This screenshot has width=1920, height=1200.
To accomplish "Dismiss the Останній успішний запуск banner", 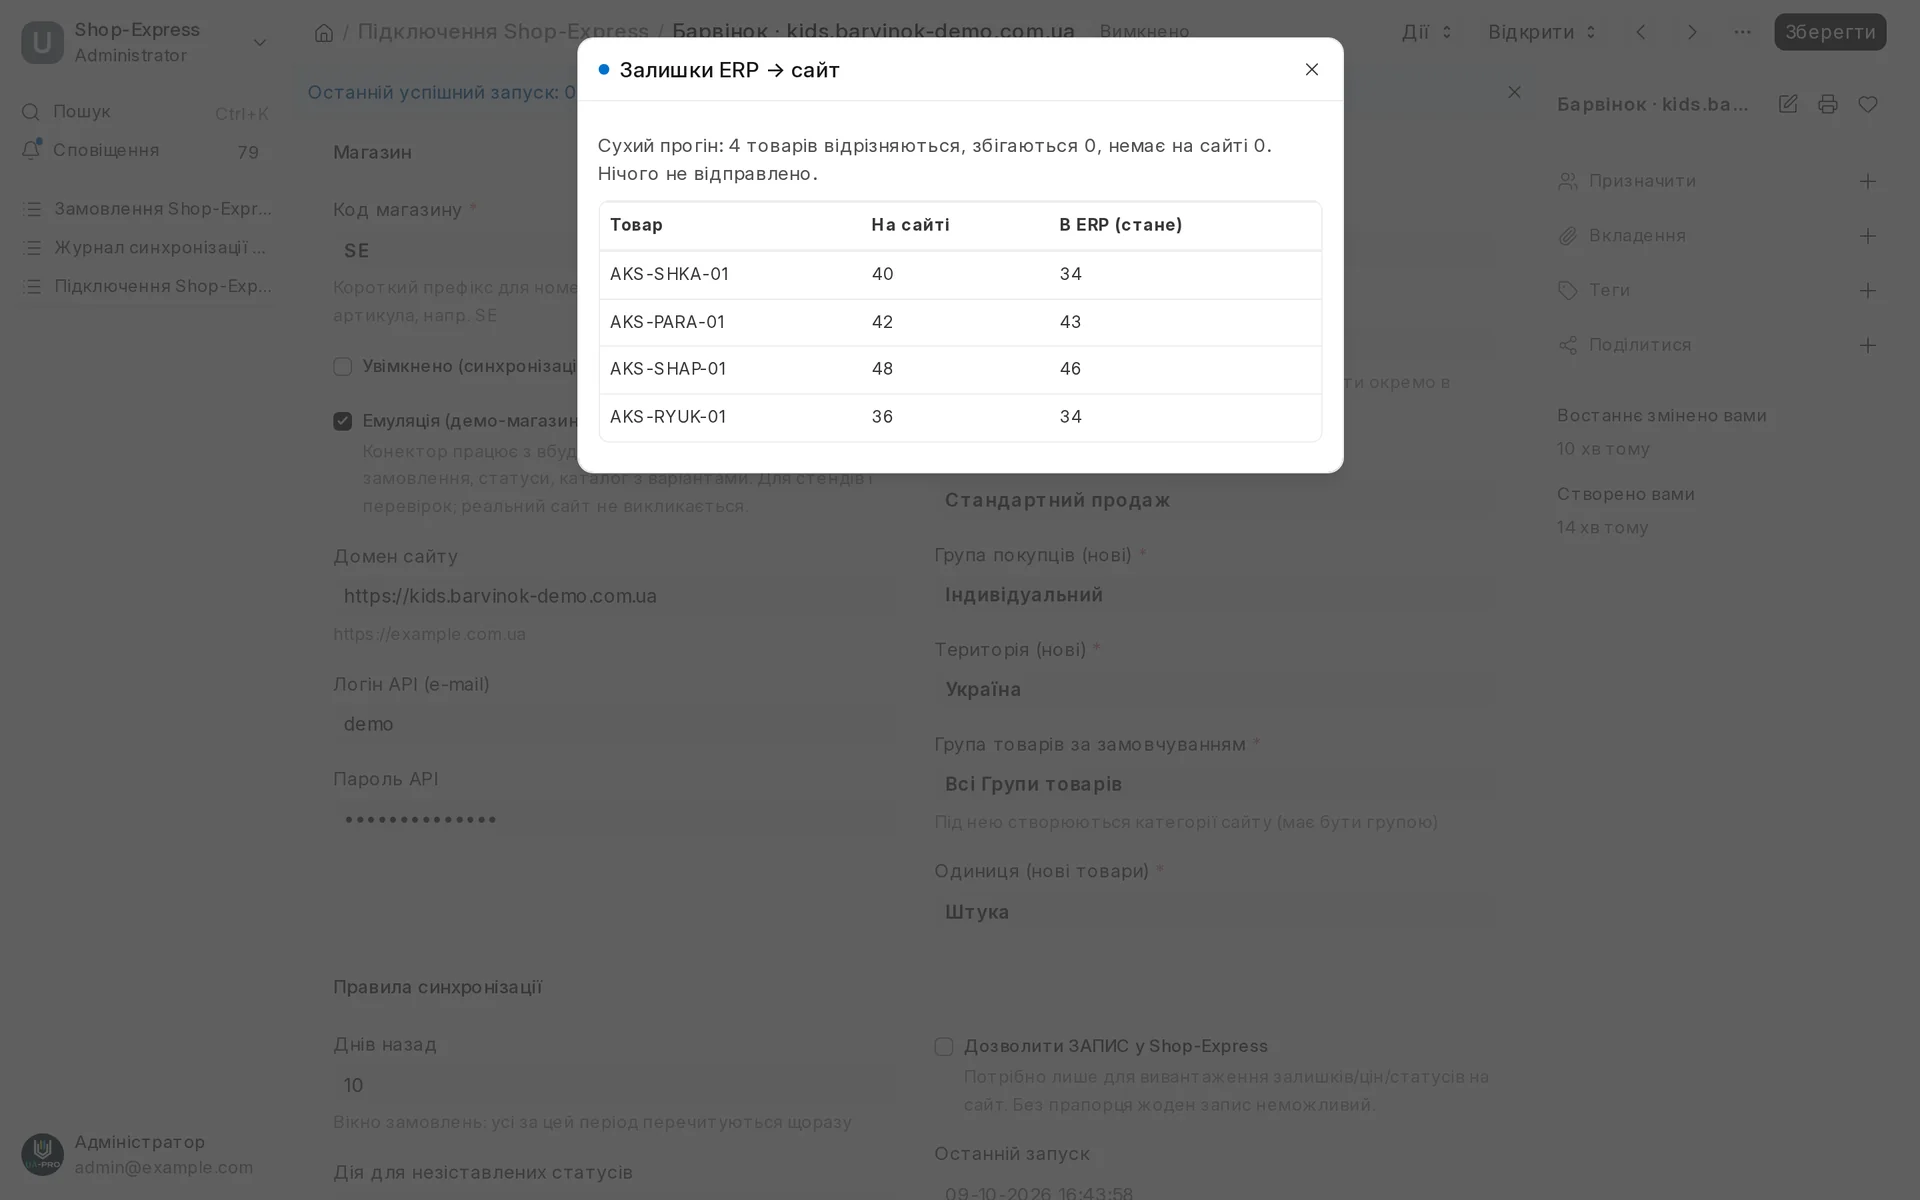I will tap(1514, 92).
